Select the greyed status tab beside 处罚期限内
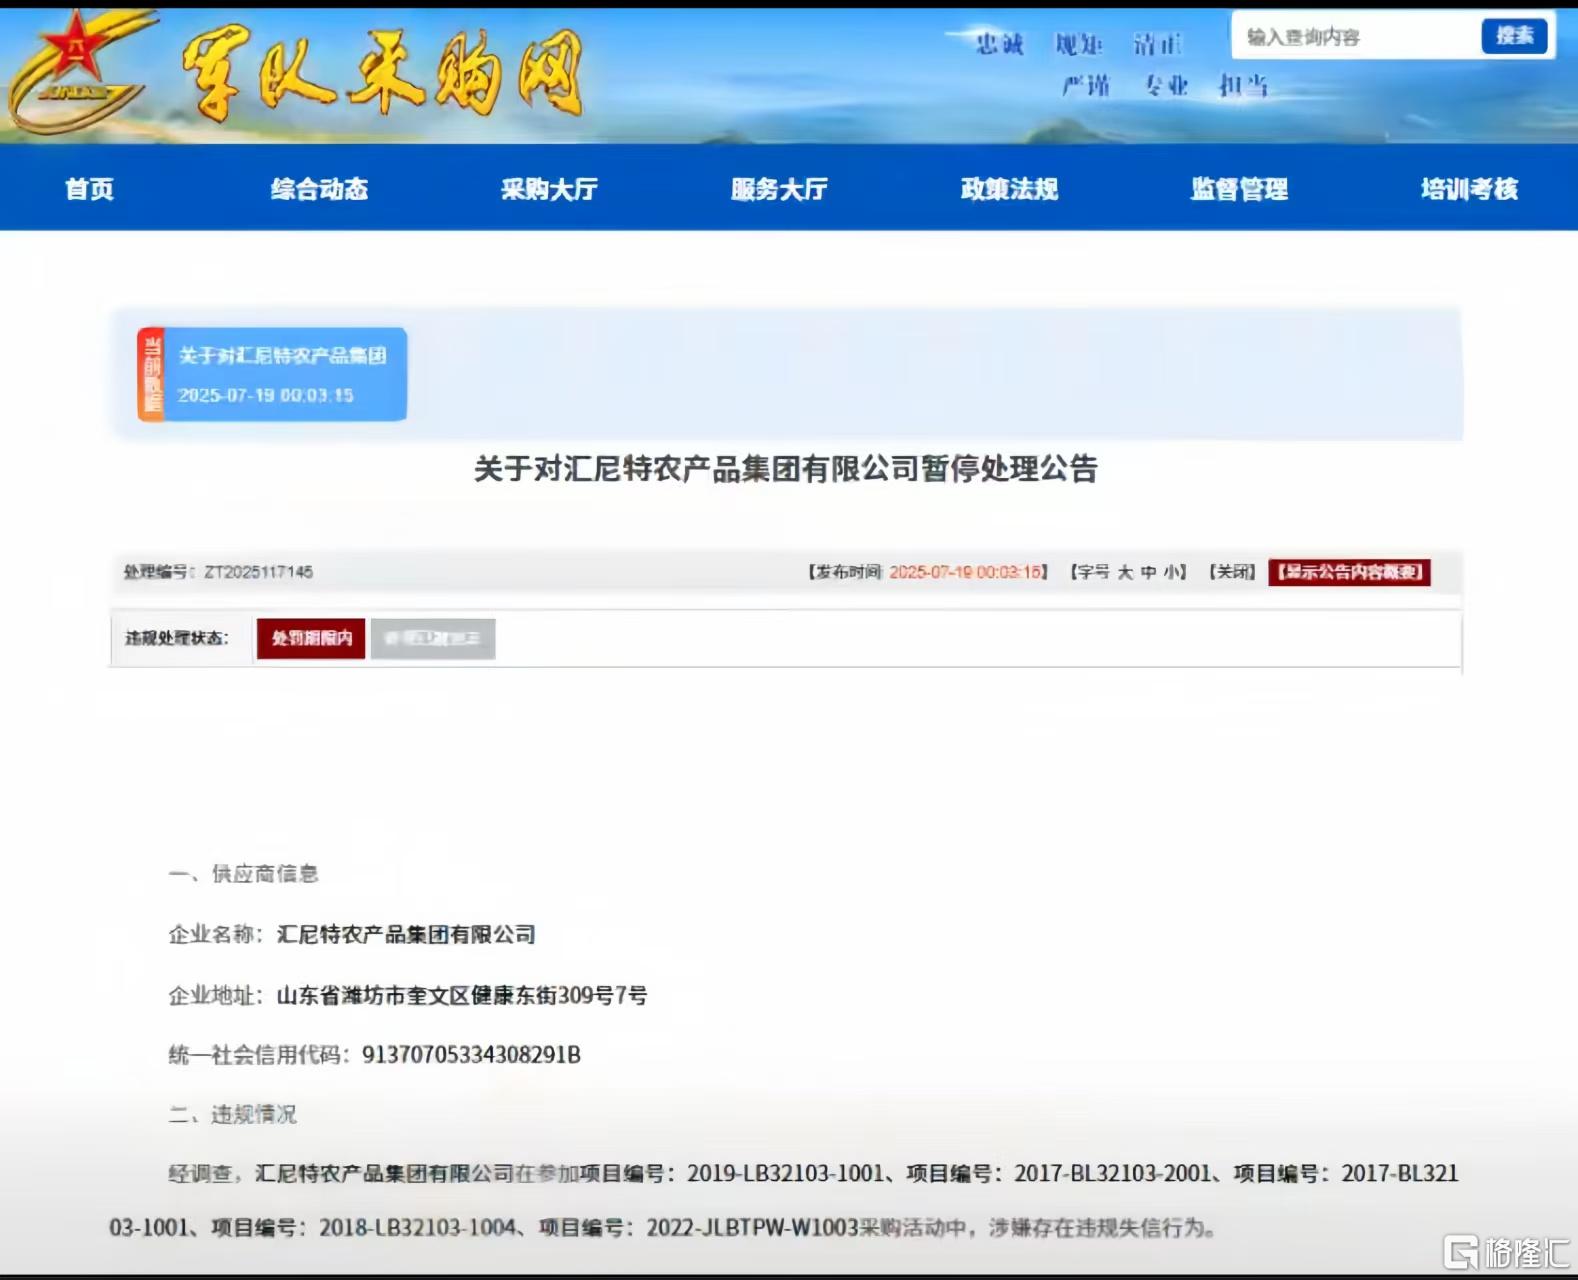Image resolution: width=1578 pixels, height=1280 pixels. pos(433,638)
